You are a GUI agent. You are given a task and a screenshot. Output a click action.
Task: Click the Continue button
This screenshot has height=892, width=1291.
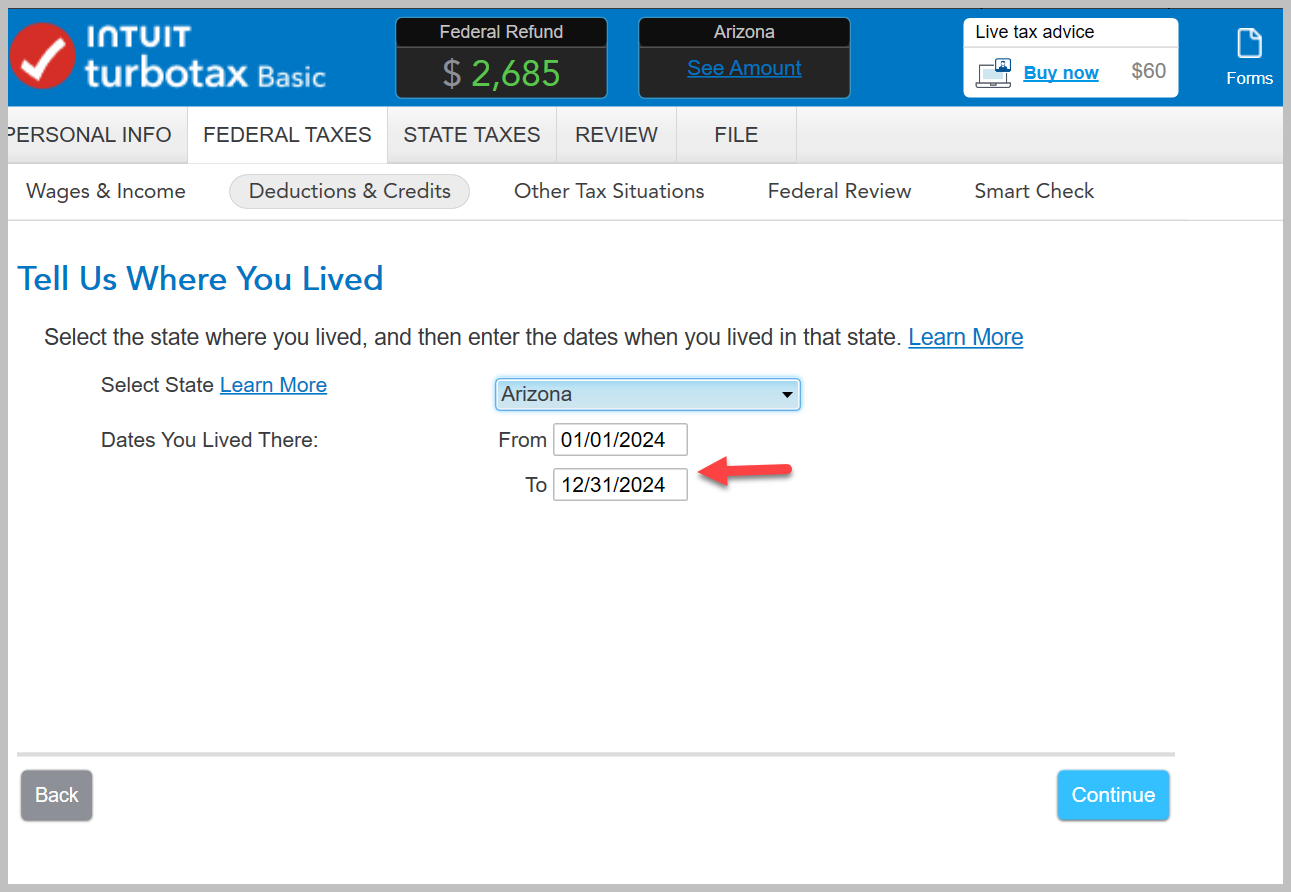tap(1113, 795)
